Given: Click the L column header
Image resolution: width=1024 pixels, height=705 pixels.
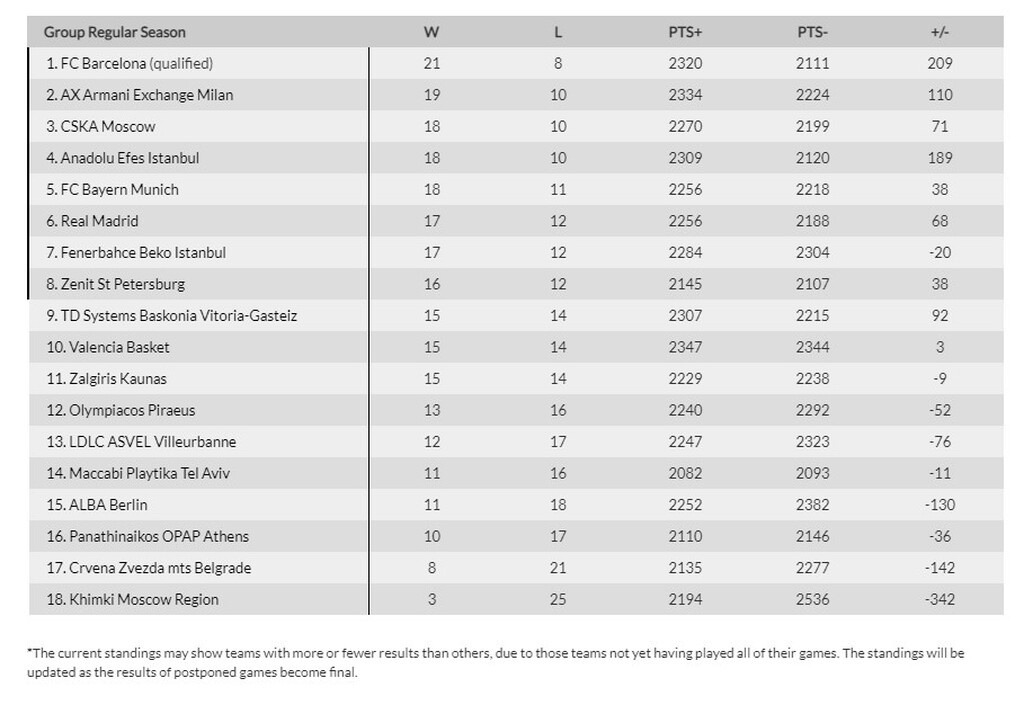Looking at the screenshot, I should click(x=558, y=32).
